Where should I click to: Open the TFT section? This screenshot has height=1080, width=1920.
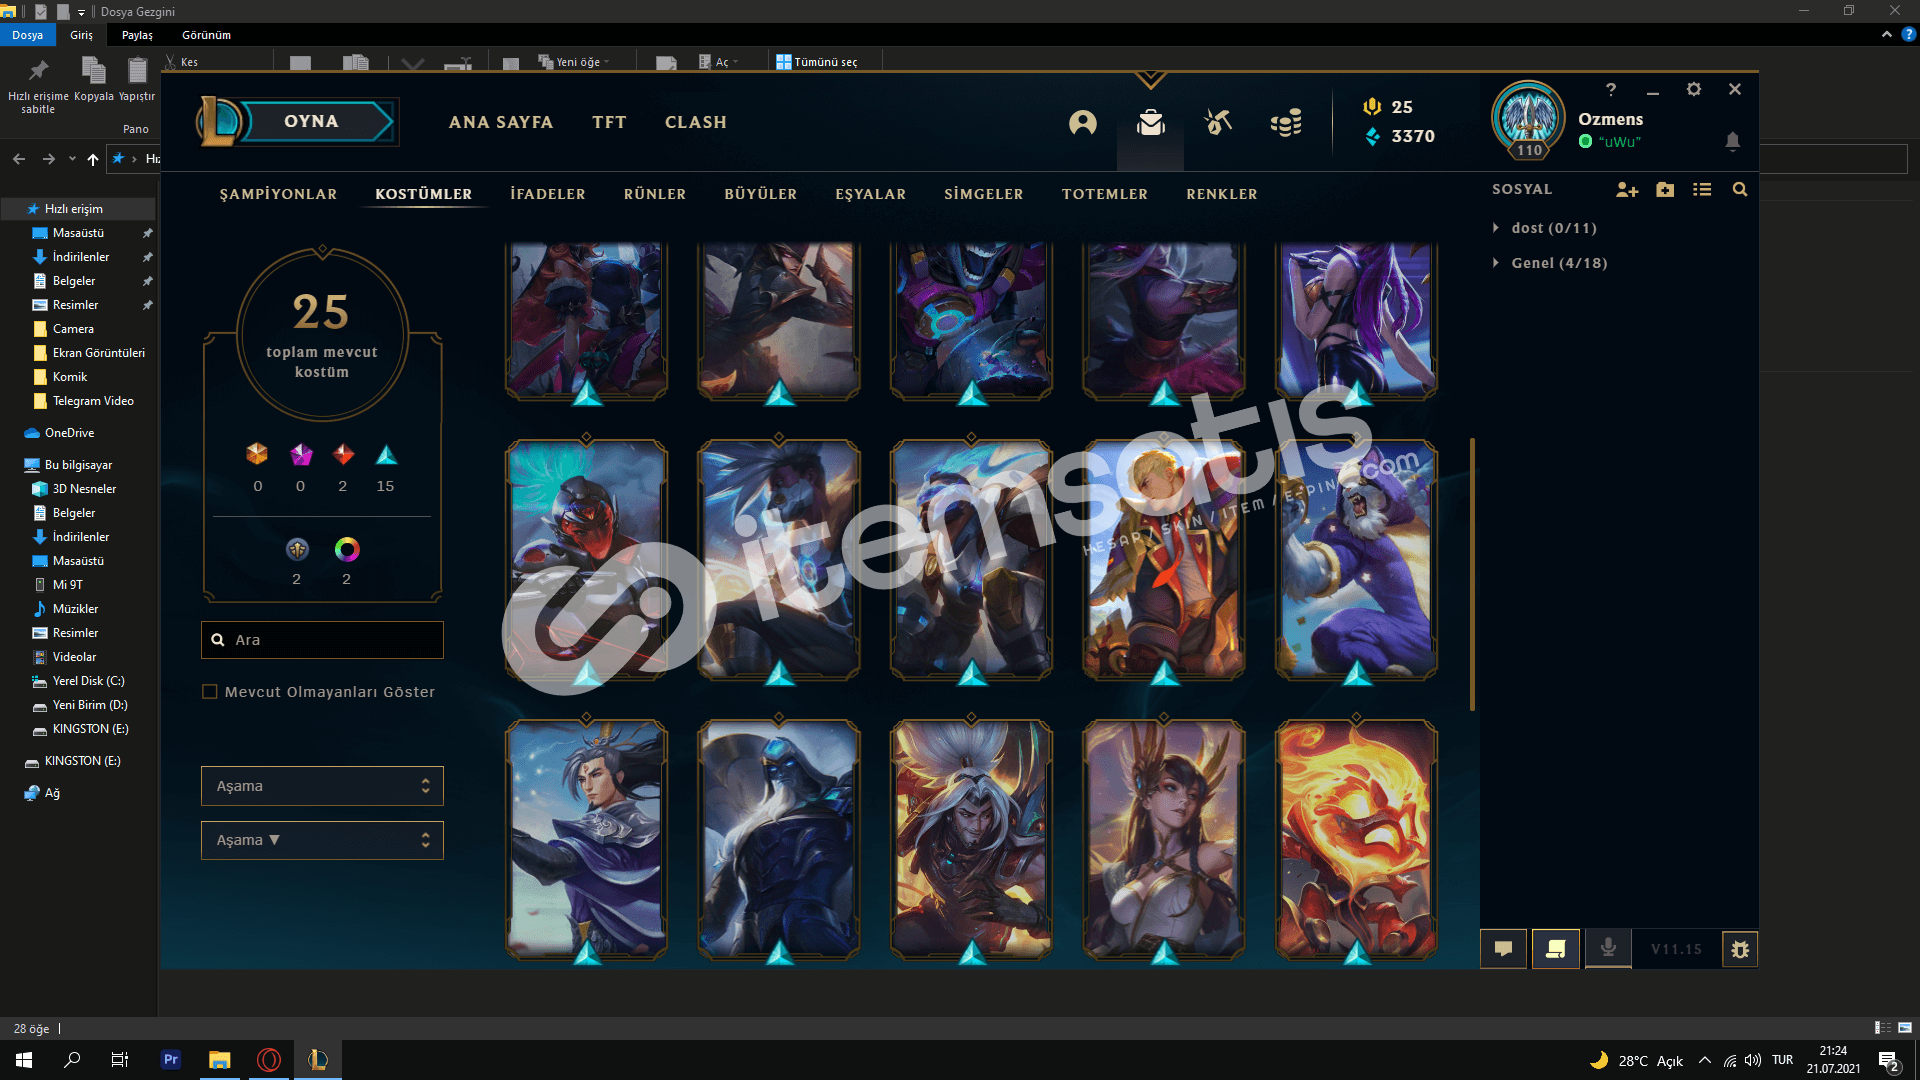pyautogui.click(x=609, y=122)
